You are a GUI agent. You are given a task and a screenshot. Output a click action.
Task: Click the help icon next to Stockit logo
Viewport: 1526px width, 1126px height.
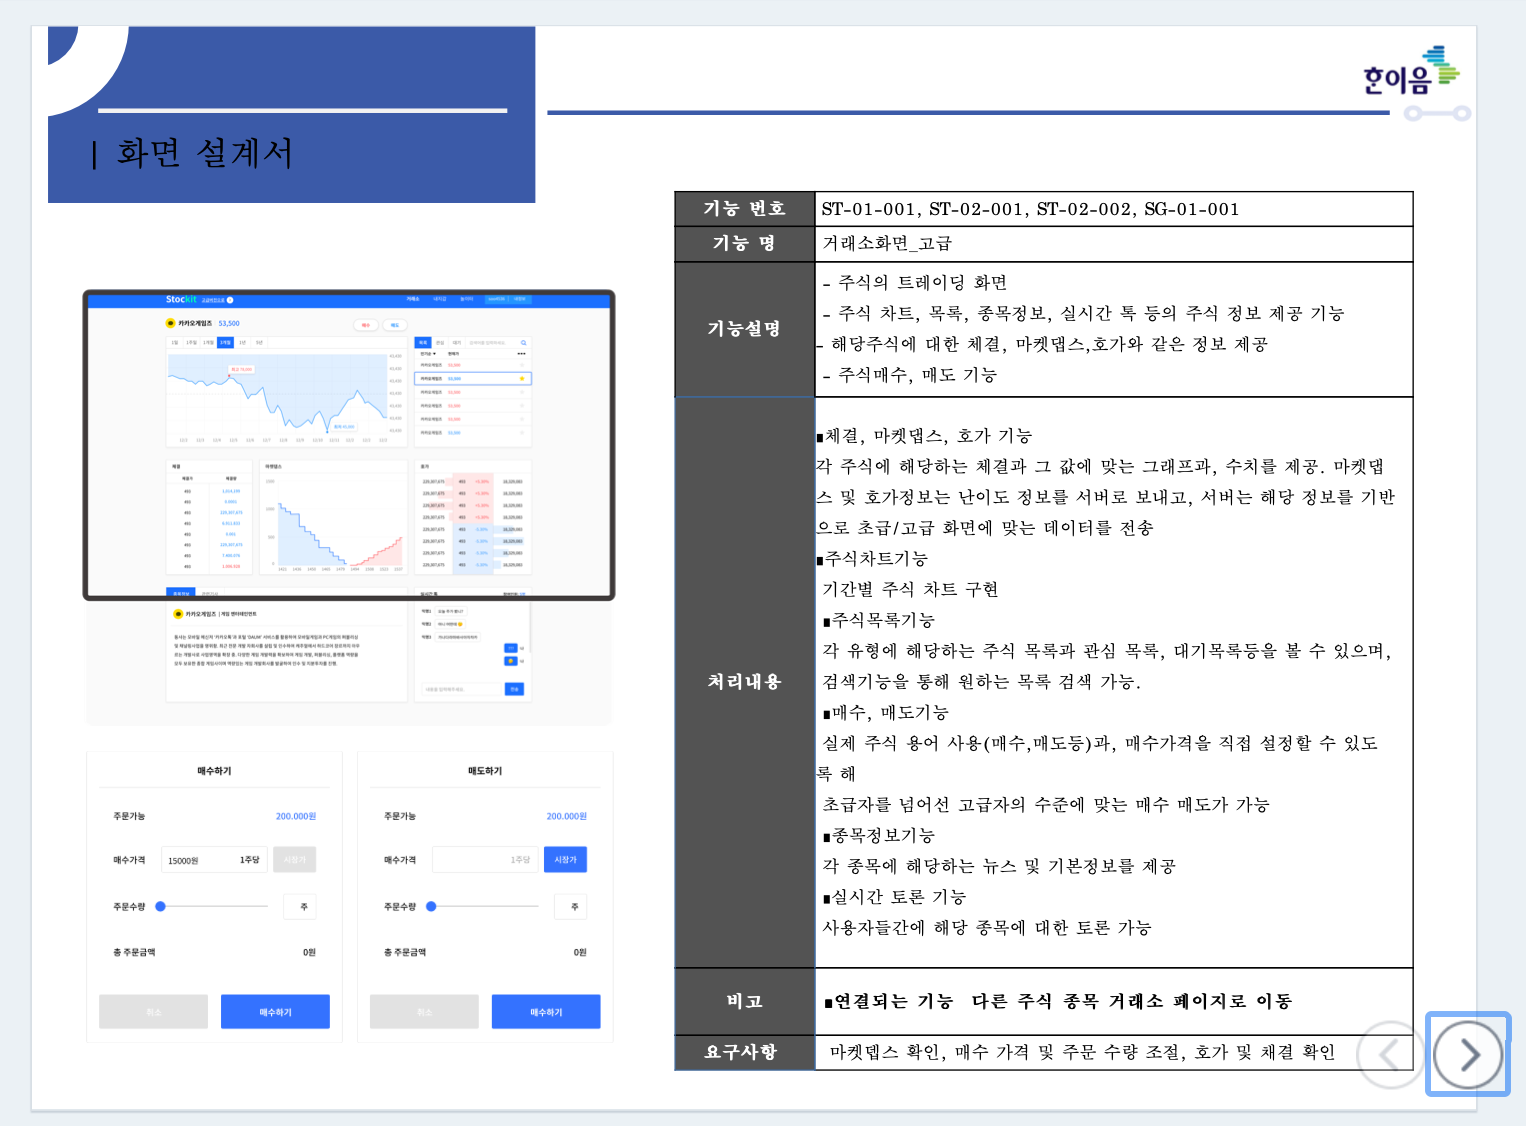(x=230, y=300)
